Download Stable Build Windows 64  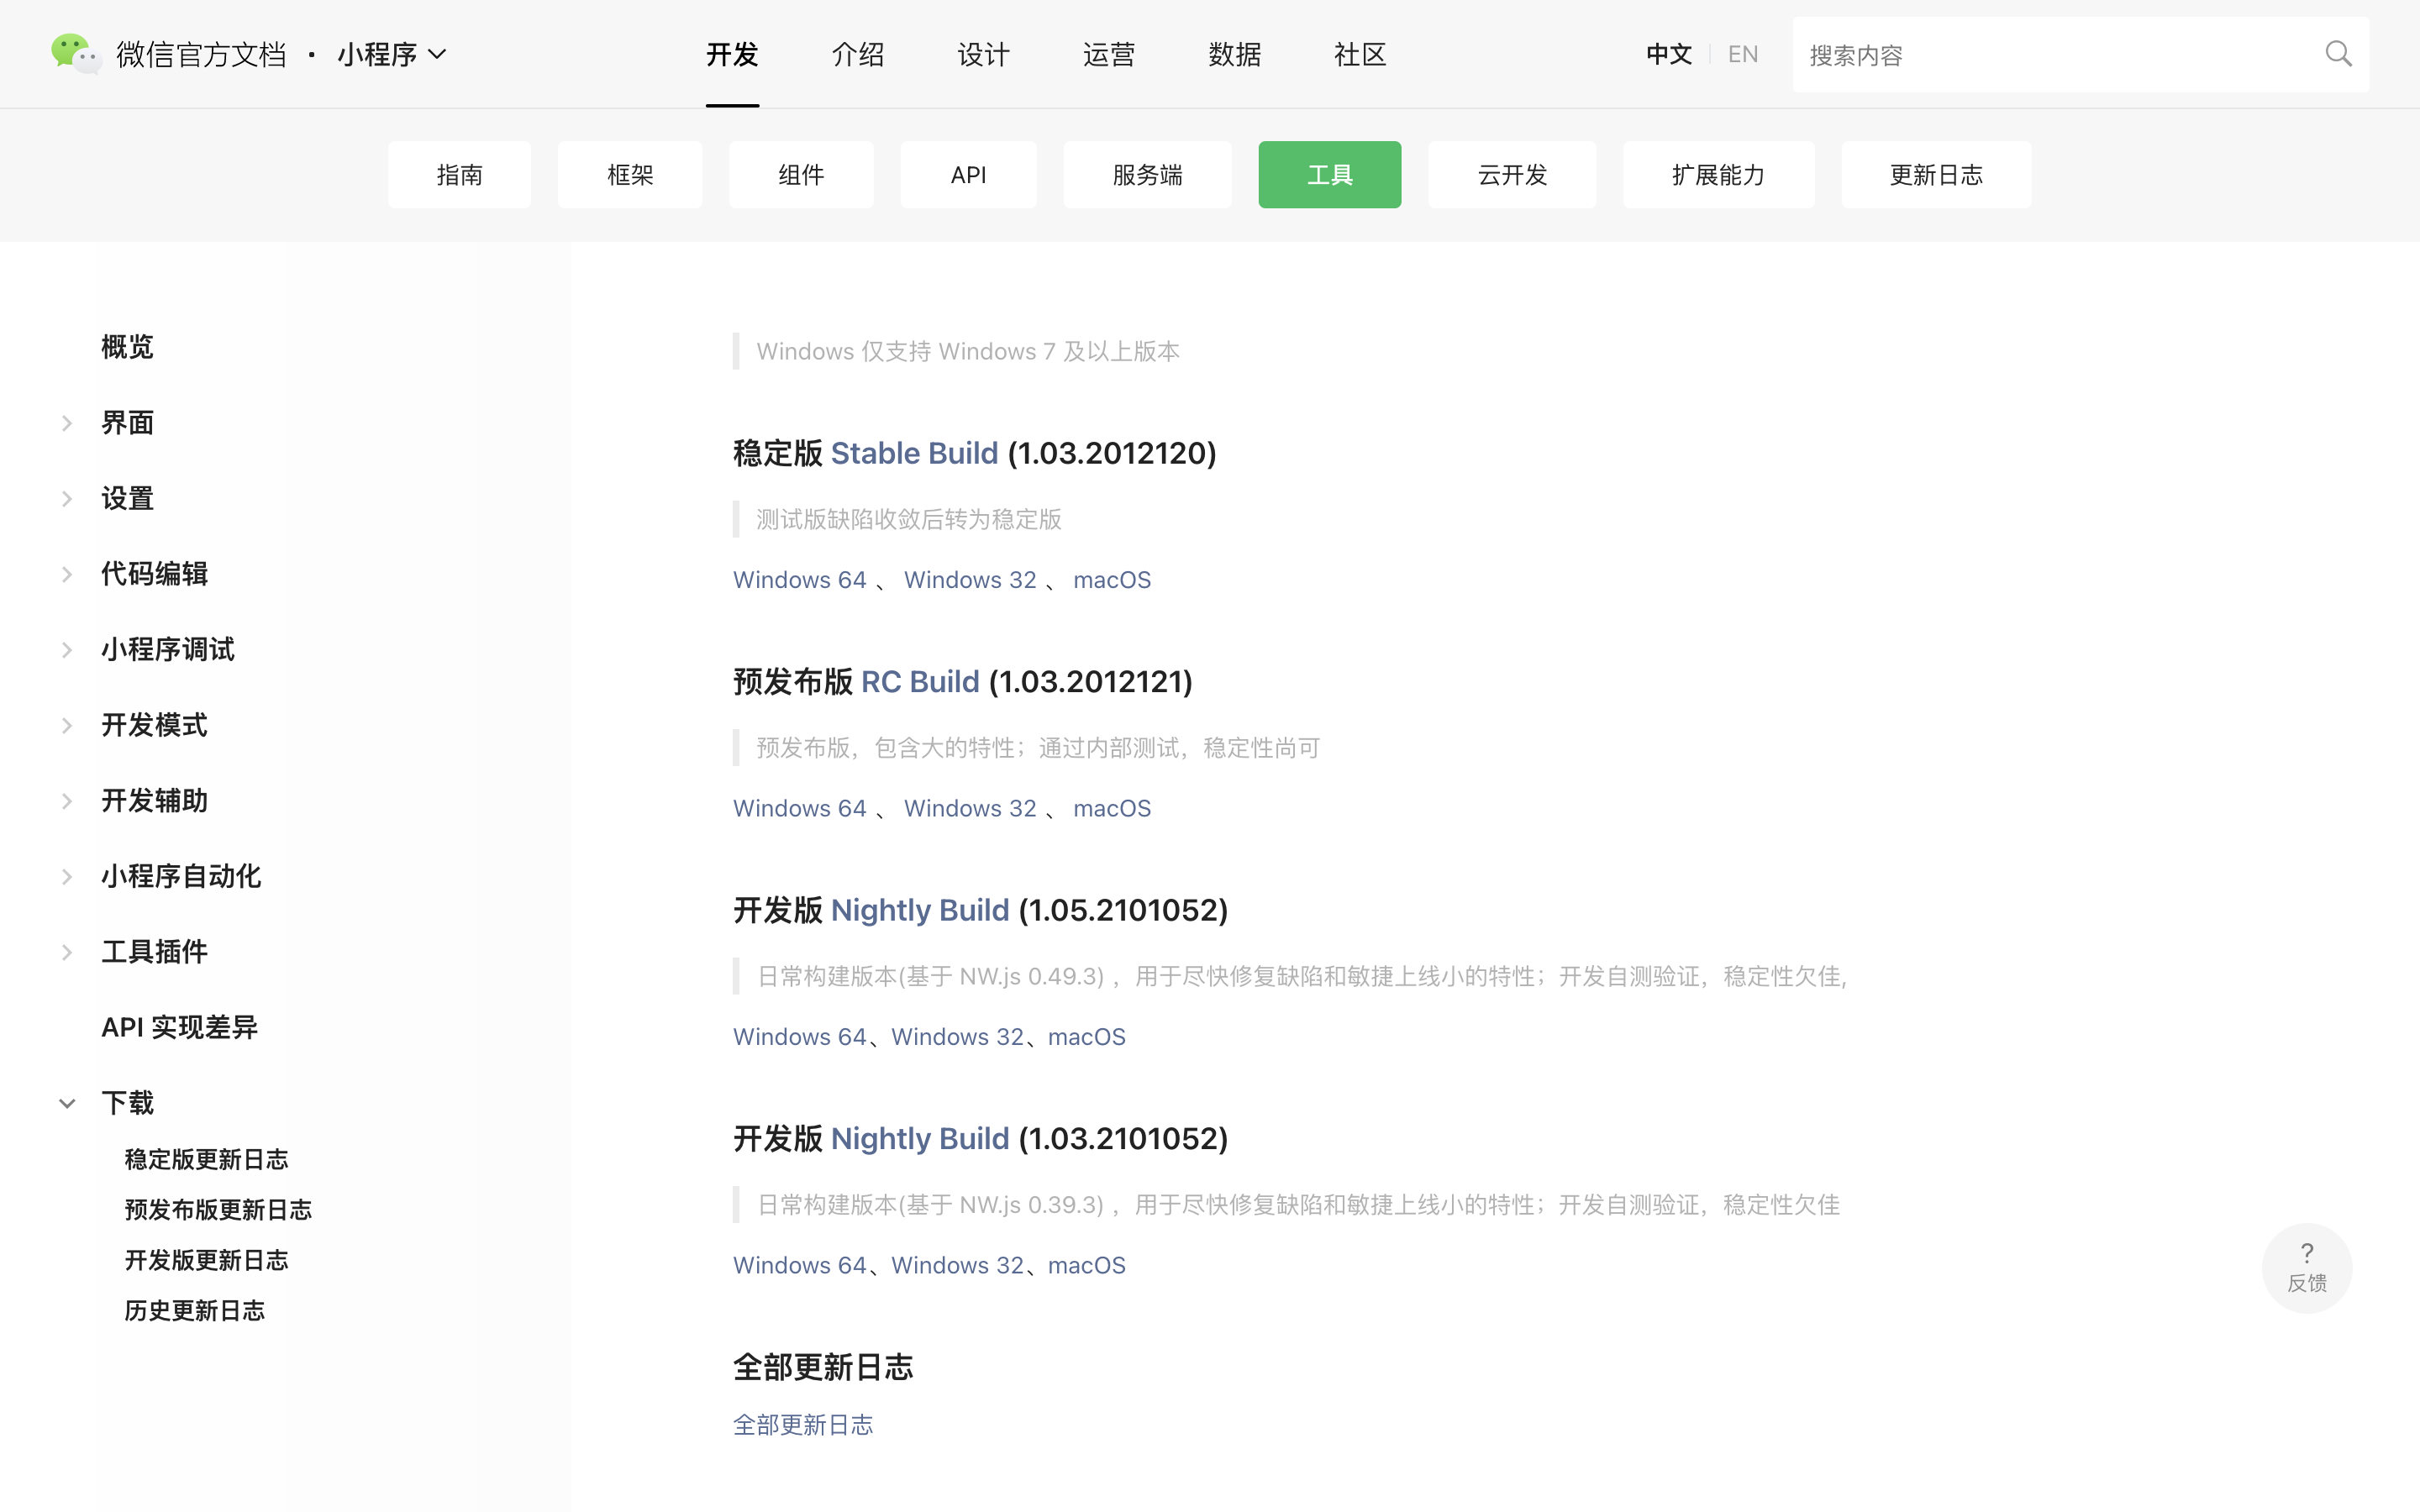799,580
